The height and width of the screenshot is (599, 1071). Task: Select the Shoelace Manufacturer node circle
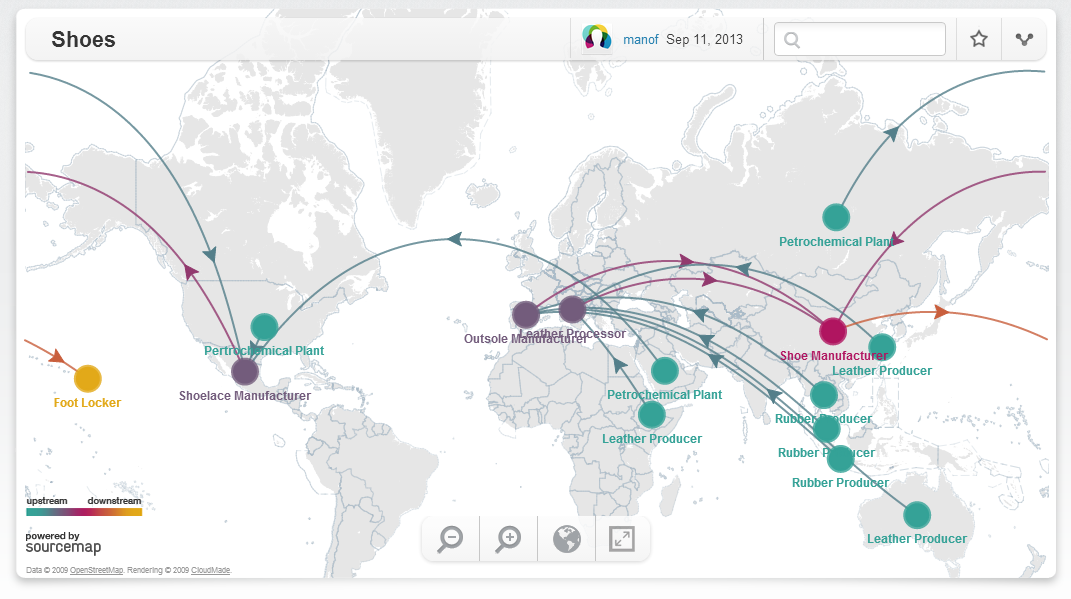point(245,372)
